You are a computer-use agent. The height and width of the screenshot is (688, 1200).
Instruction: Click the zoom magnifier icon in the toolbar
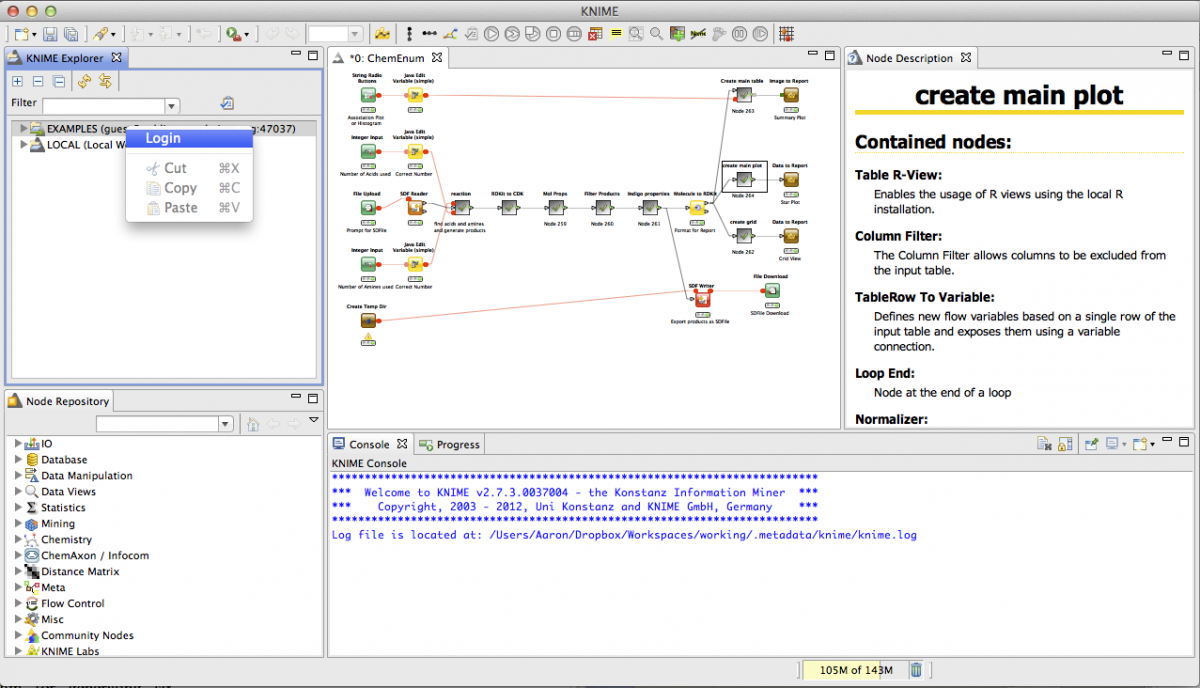coord(655,32)
